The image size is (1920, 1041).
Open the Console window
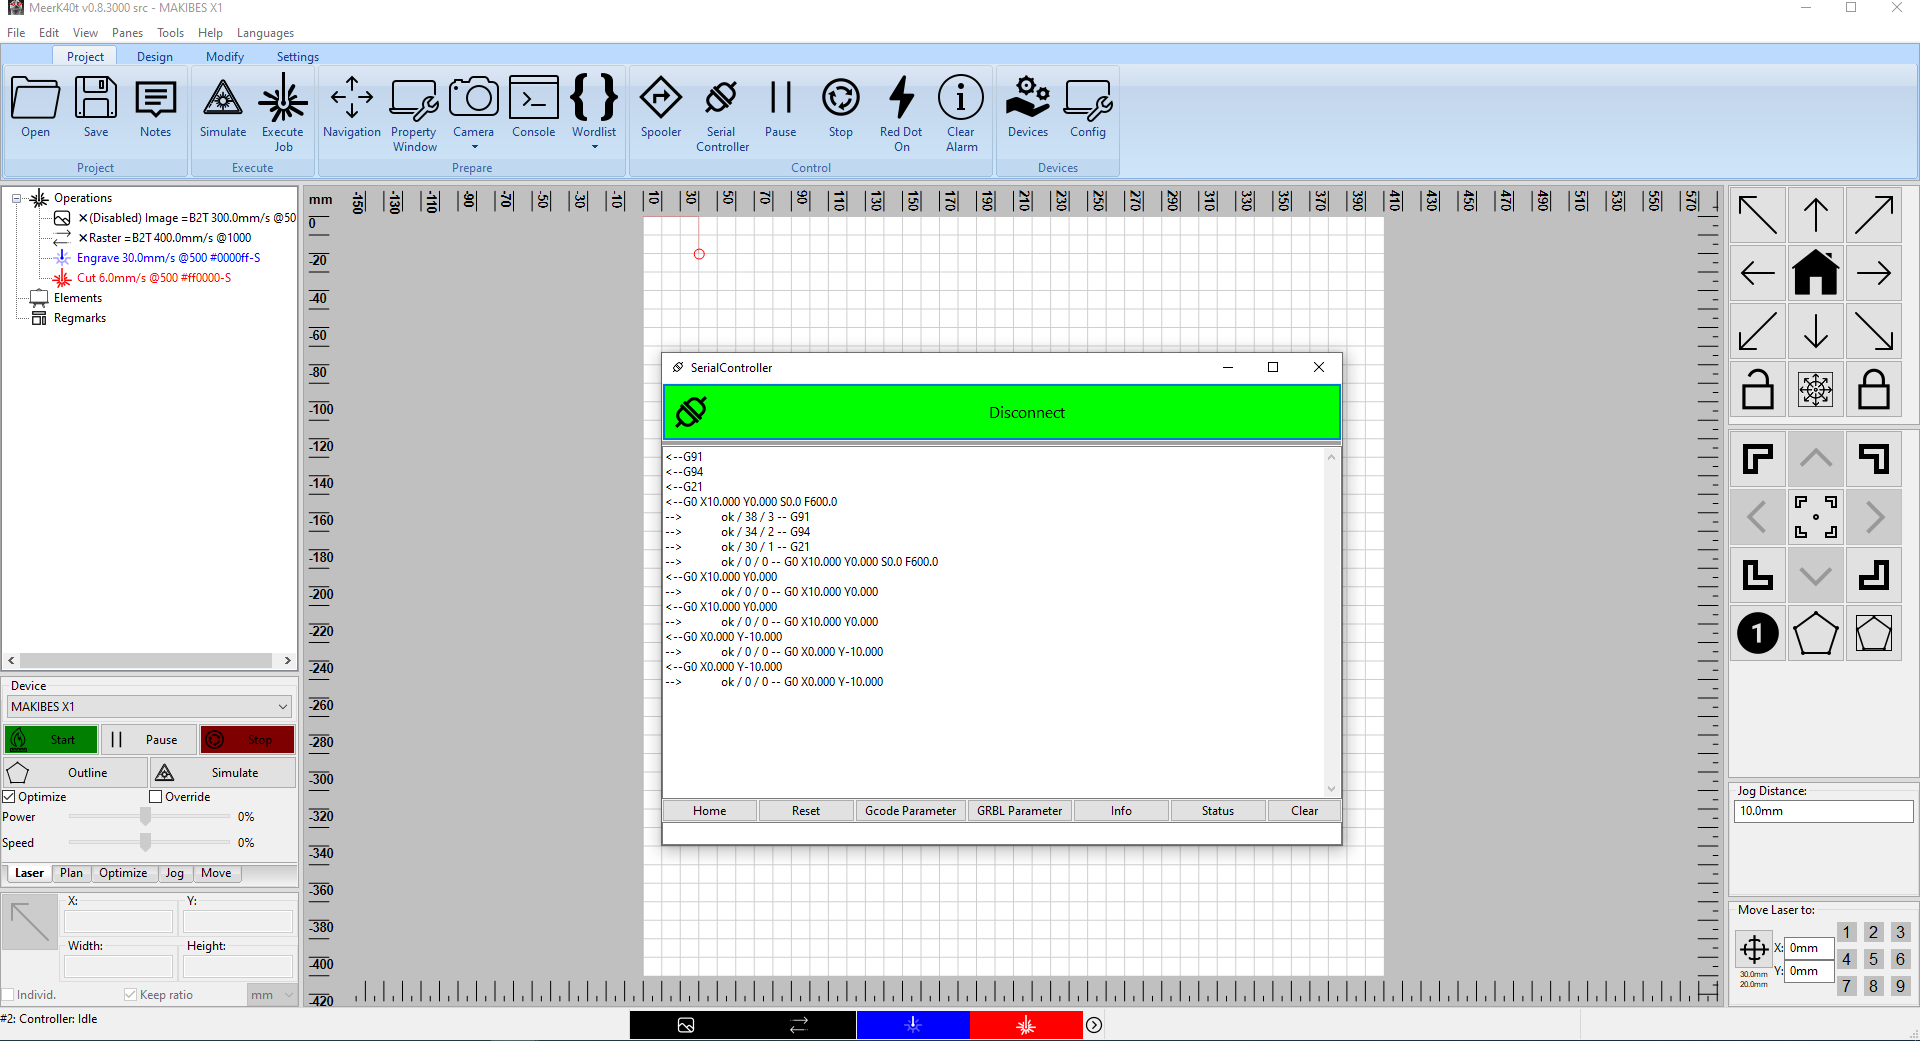pos(533,108)
